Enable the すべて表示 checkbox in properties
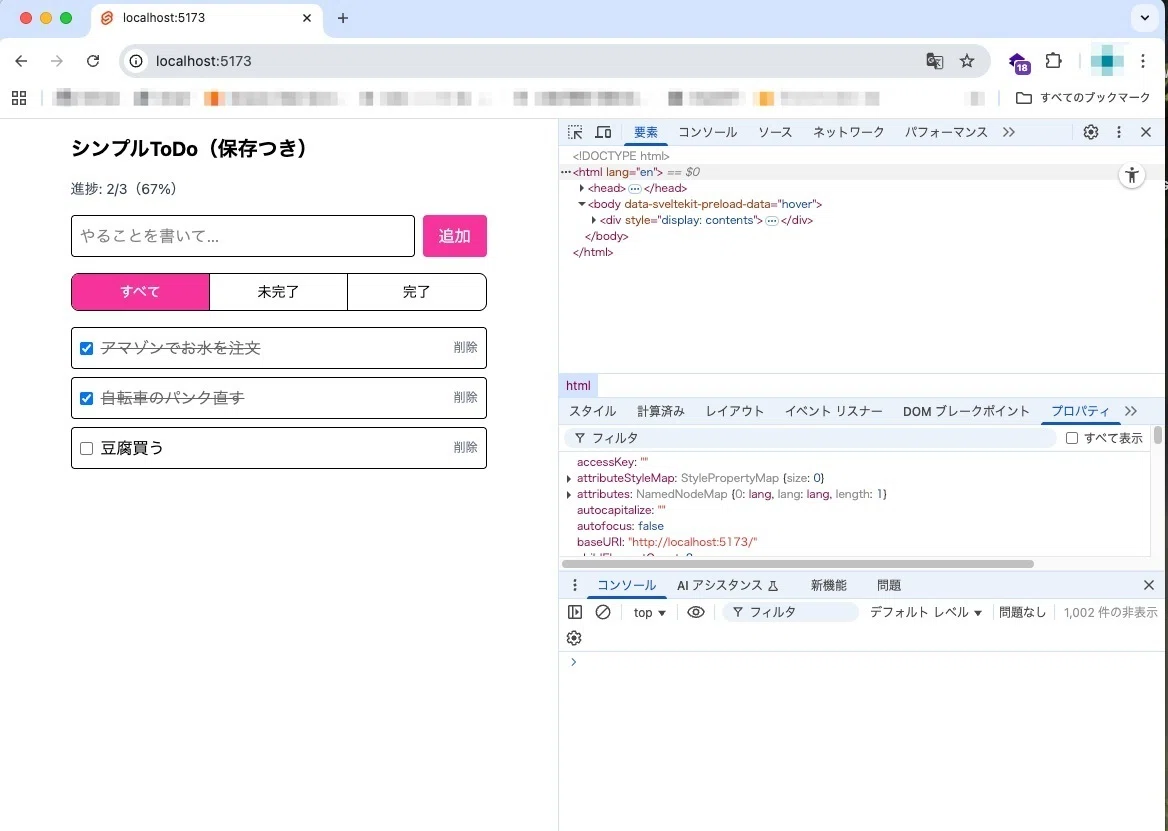The width and height of the screenshot is (1168, 831). tap(1072, 438)
